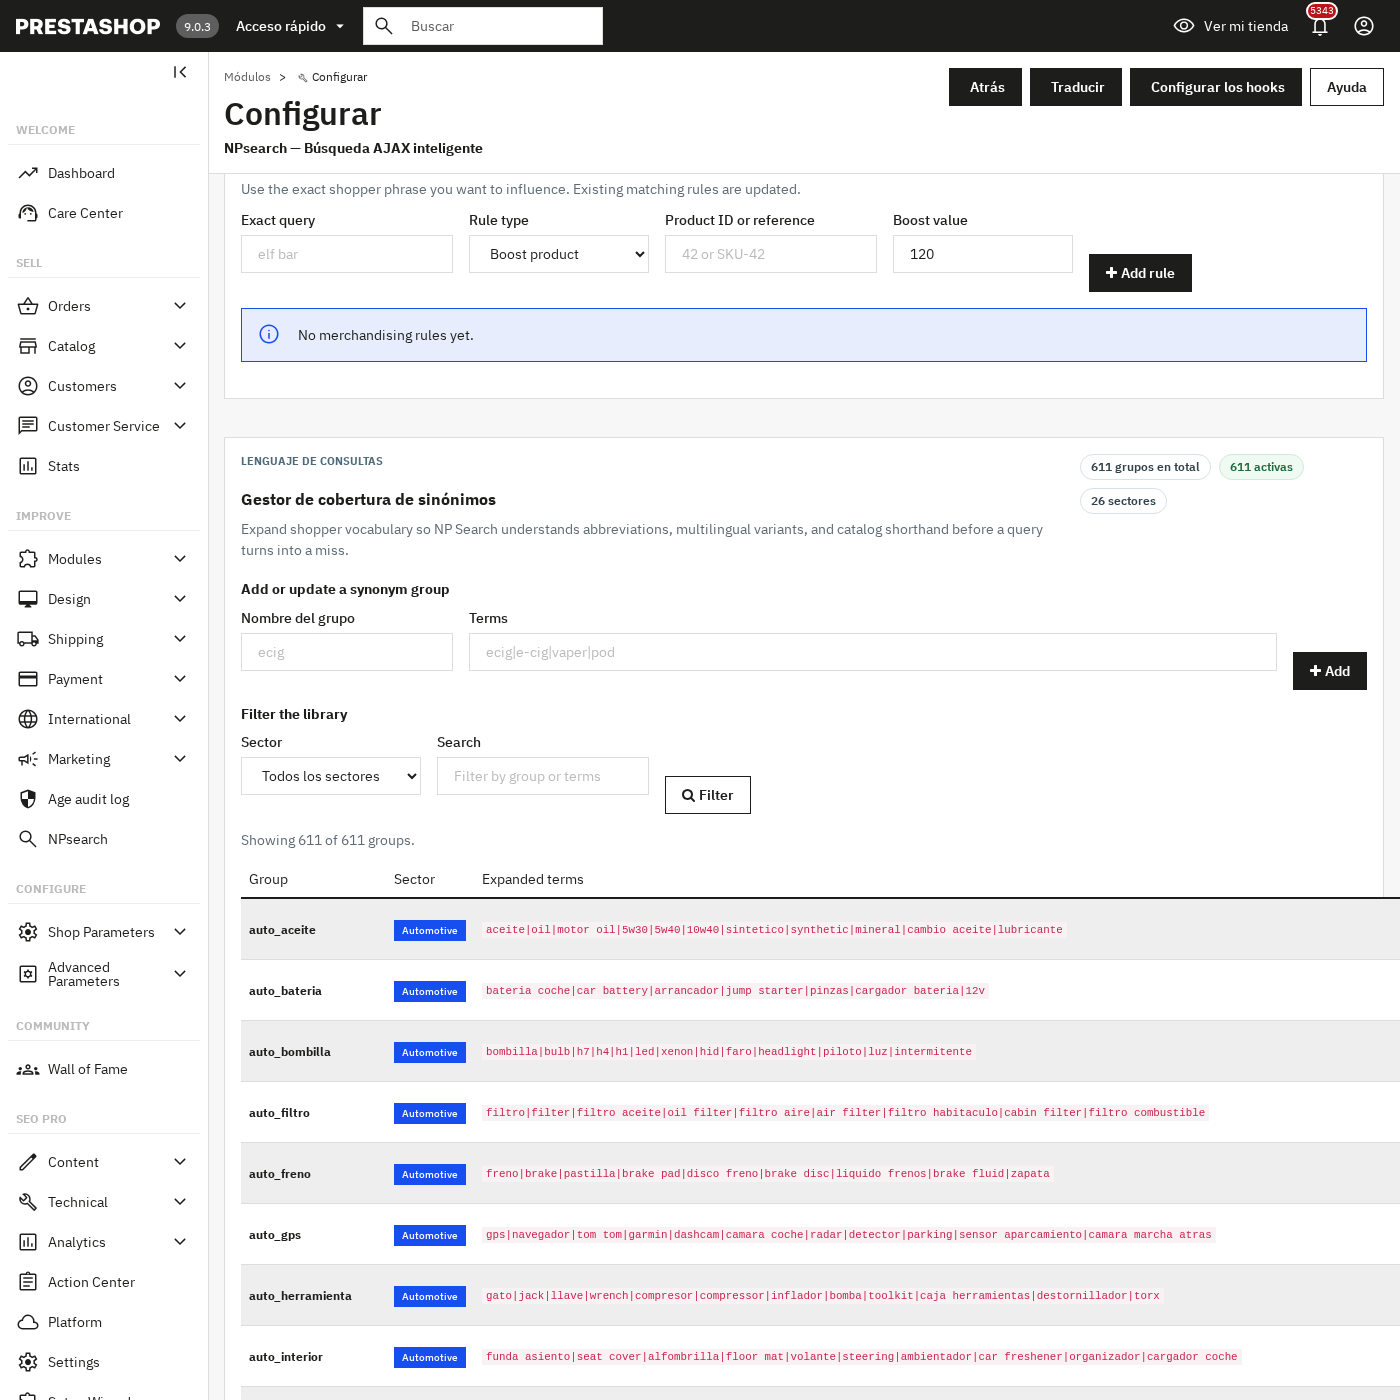Click the Design monitor icon

pos(28,599)
